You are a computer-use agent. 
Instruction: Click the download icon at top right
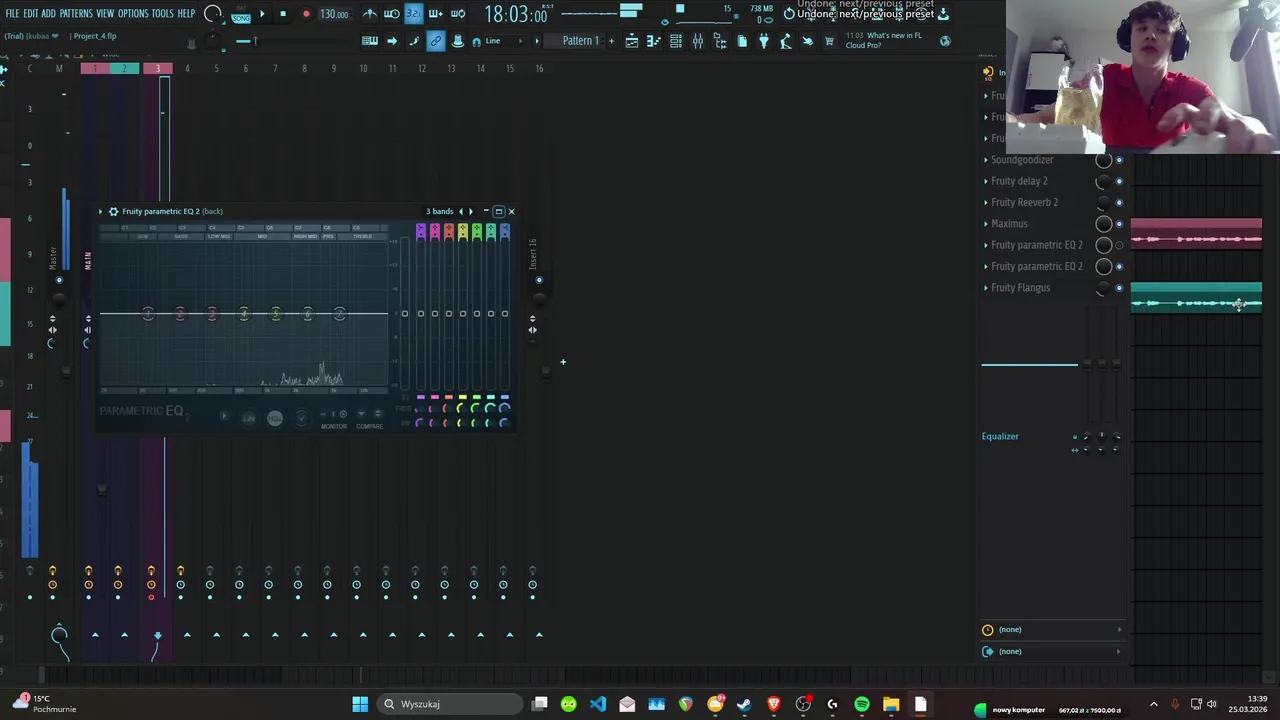tap(943, 14)
